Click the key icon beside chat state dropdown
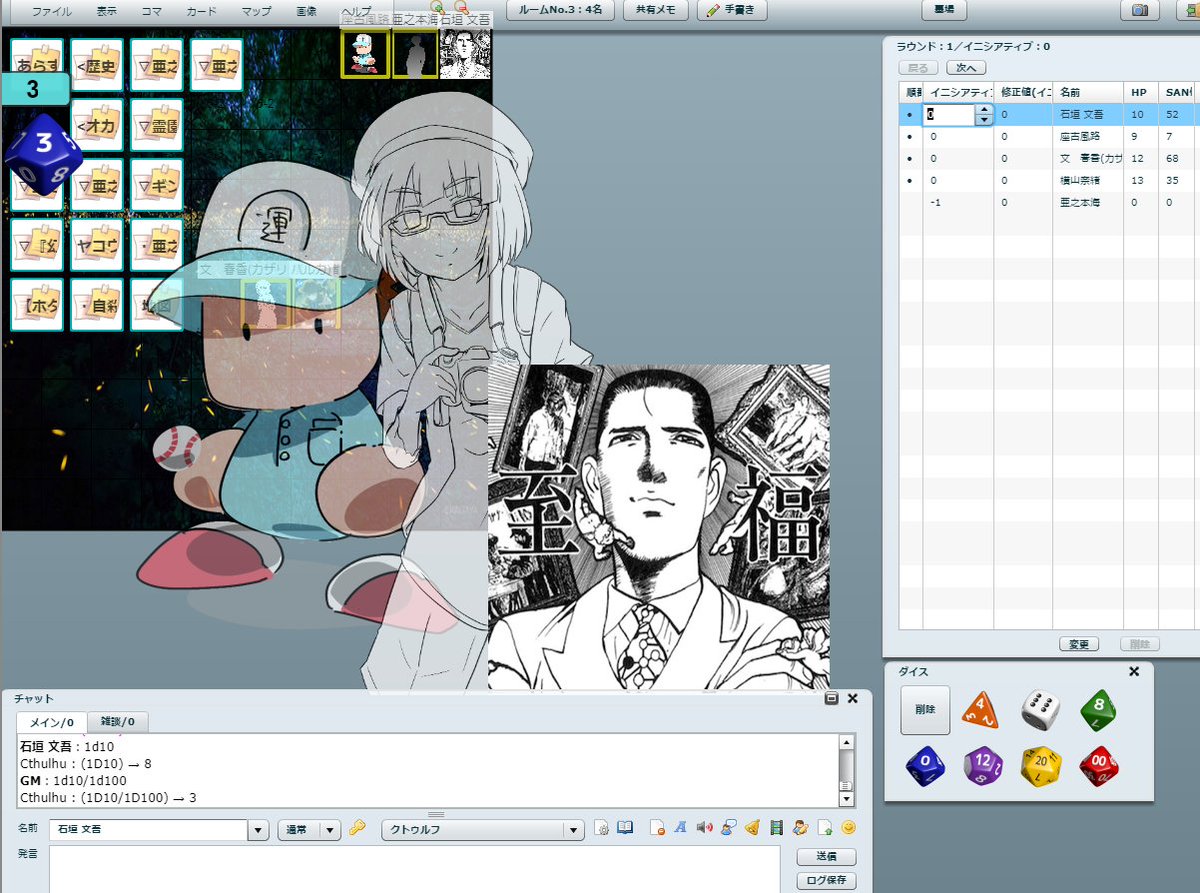Image resolution: width=1200 pixels, height=893 pixels. pos(357,829)
